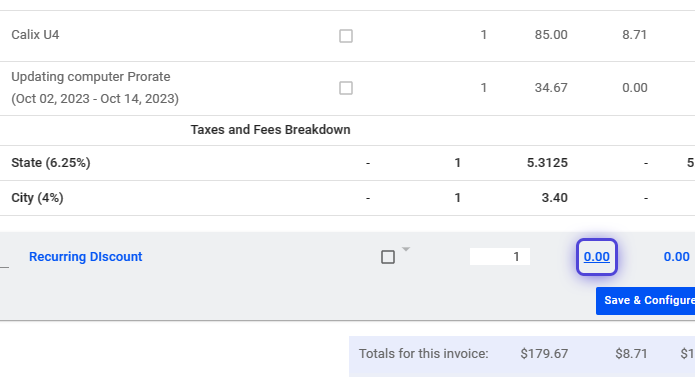
Task: Click the Taxes and Fees Breakdown heading
Action: point(270,130)
